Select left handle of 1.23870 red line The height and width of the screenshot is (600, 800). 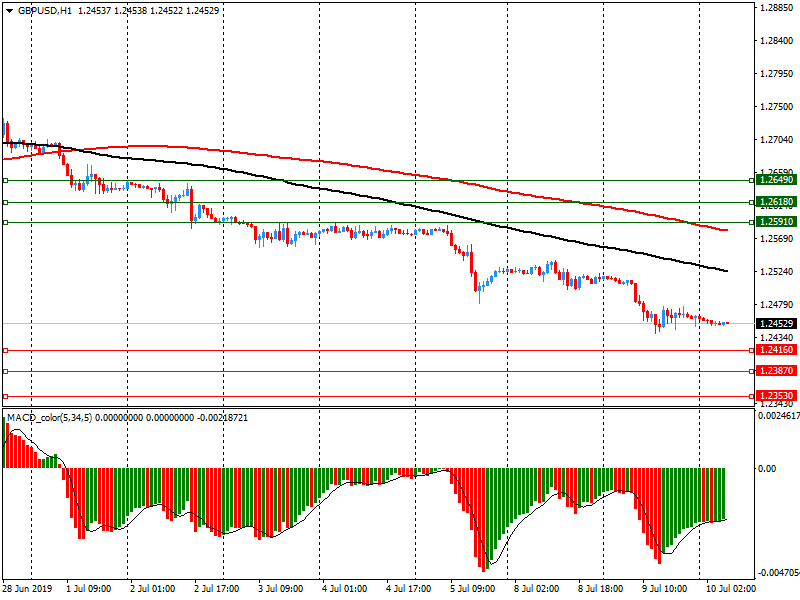(x=6, y=371)
